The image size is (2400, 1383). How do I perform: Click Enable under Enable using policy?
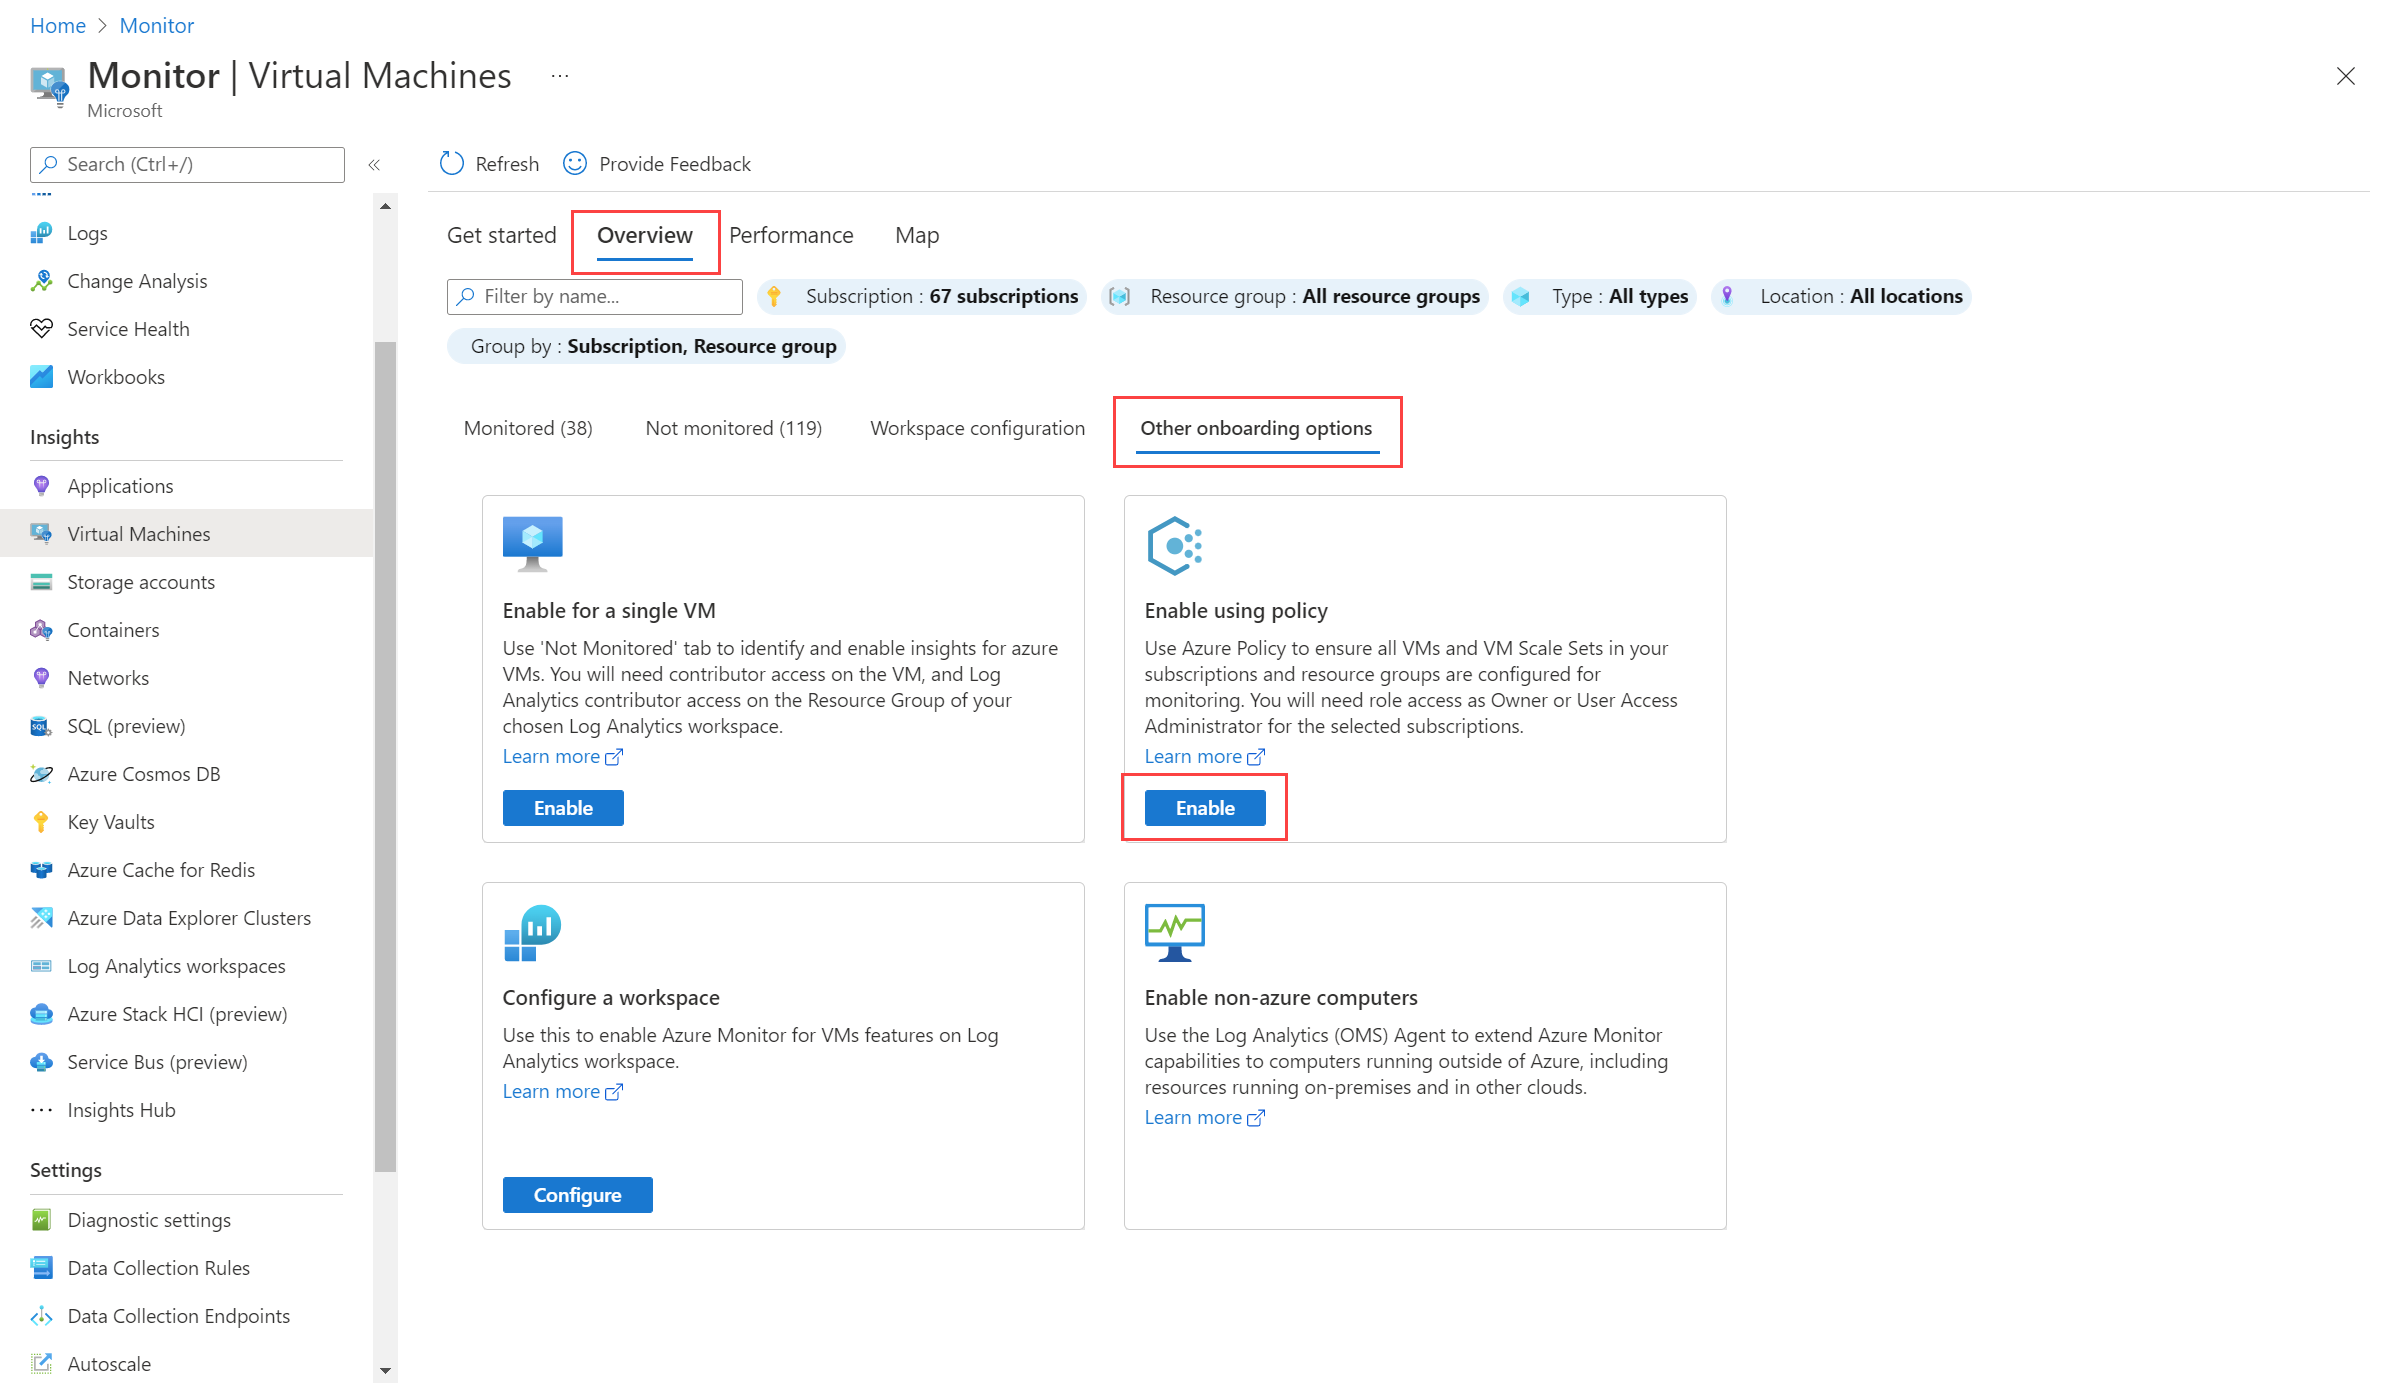point(1205,808)
